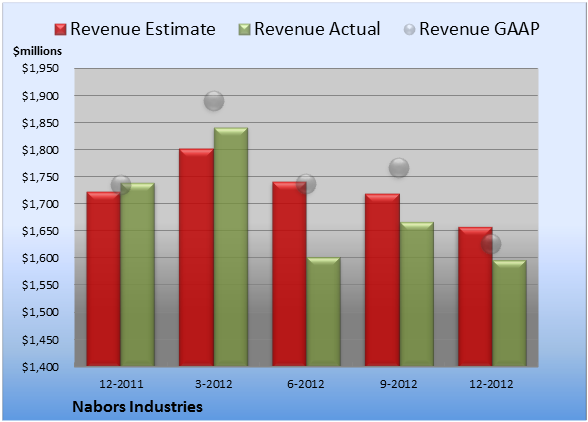Image resolution: width=588 pixels, height=422 pixels.
Task: Click the '$millions' axis unit label
Action: coord(38,51)
